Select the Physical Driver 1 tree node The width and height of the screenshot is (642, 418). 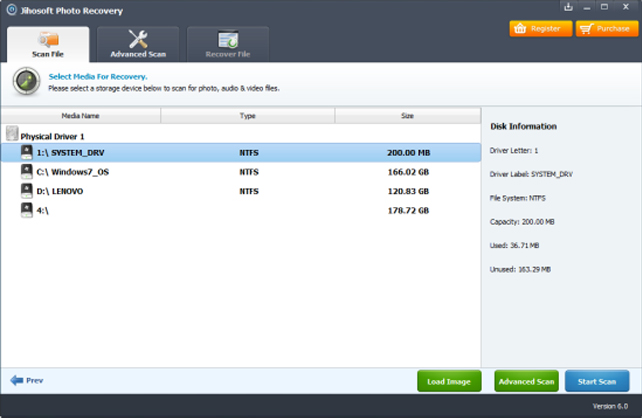(53, 135)
